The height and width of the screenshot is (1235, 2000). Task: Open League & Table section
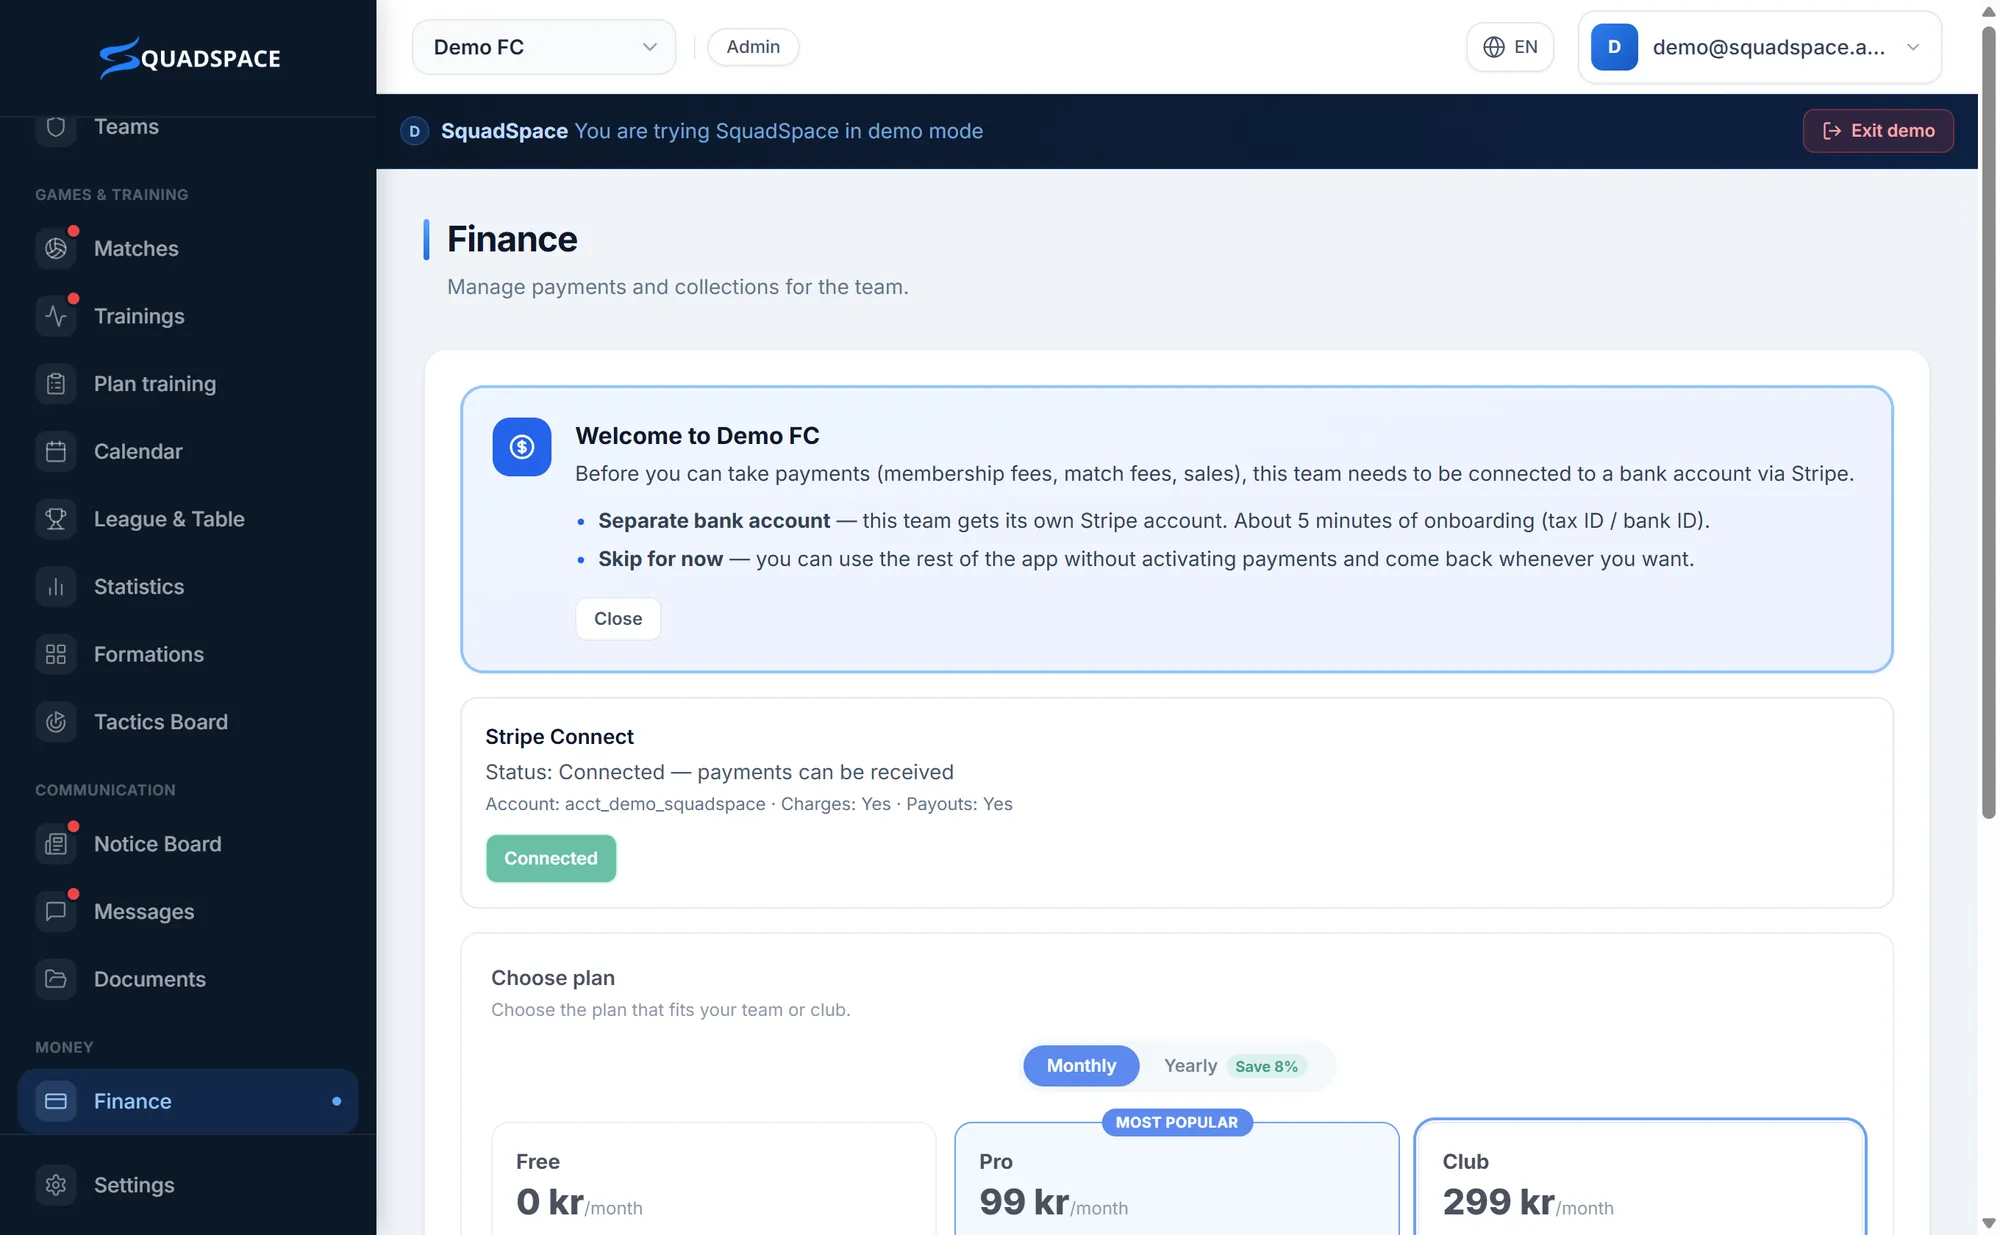188,519
